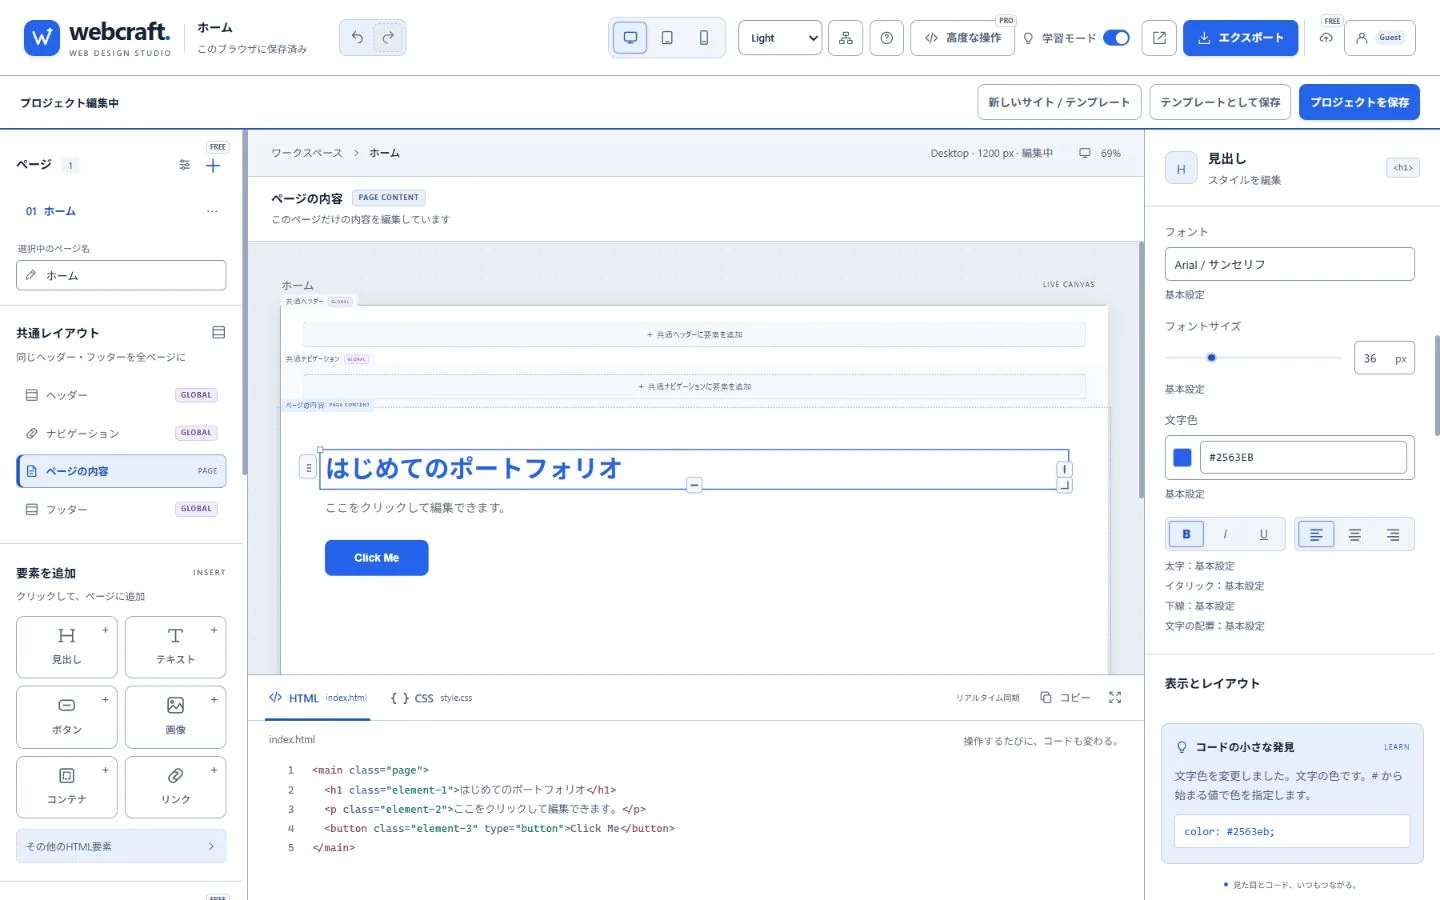Add a リンク link element
The width and height of the screenshot is (1440, 900).
(x=176, y=787)
